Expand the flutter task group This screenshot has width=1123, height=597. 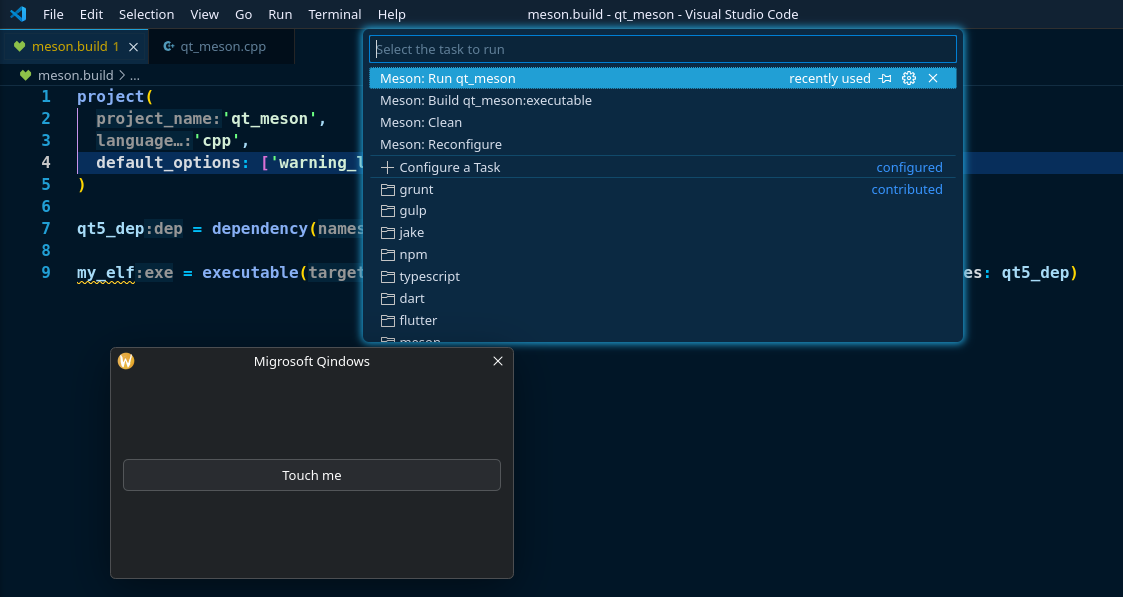(662, 321)
